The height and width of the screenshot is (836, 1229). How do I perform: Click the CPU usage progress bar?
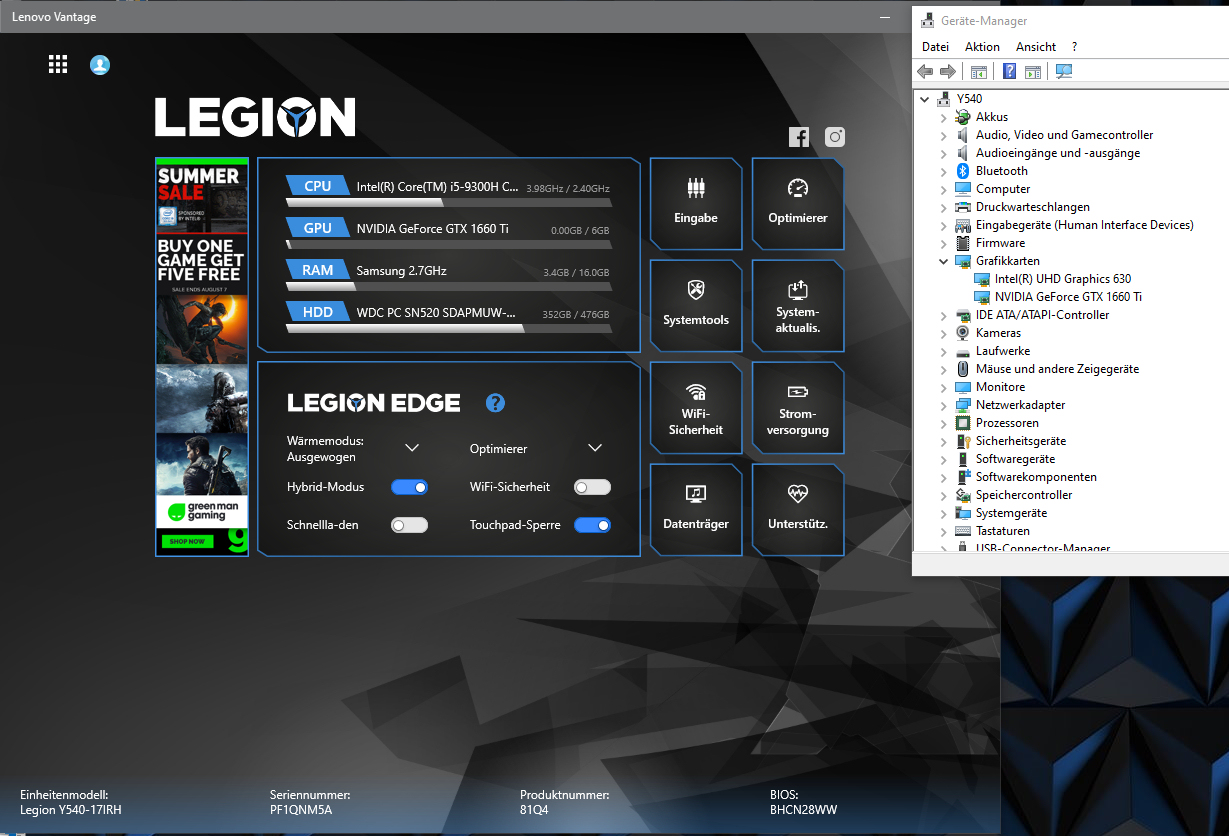449,202
